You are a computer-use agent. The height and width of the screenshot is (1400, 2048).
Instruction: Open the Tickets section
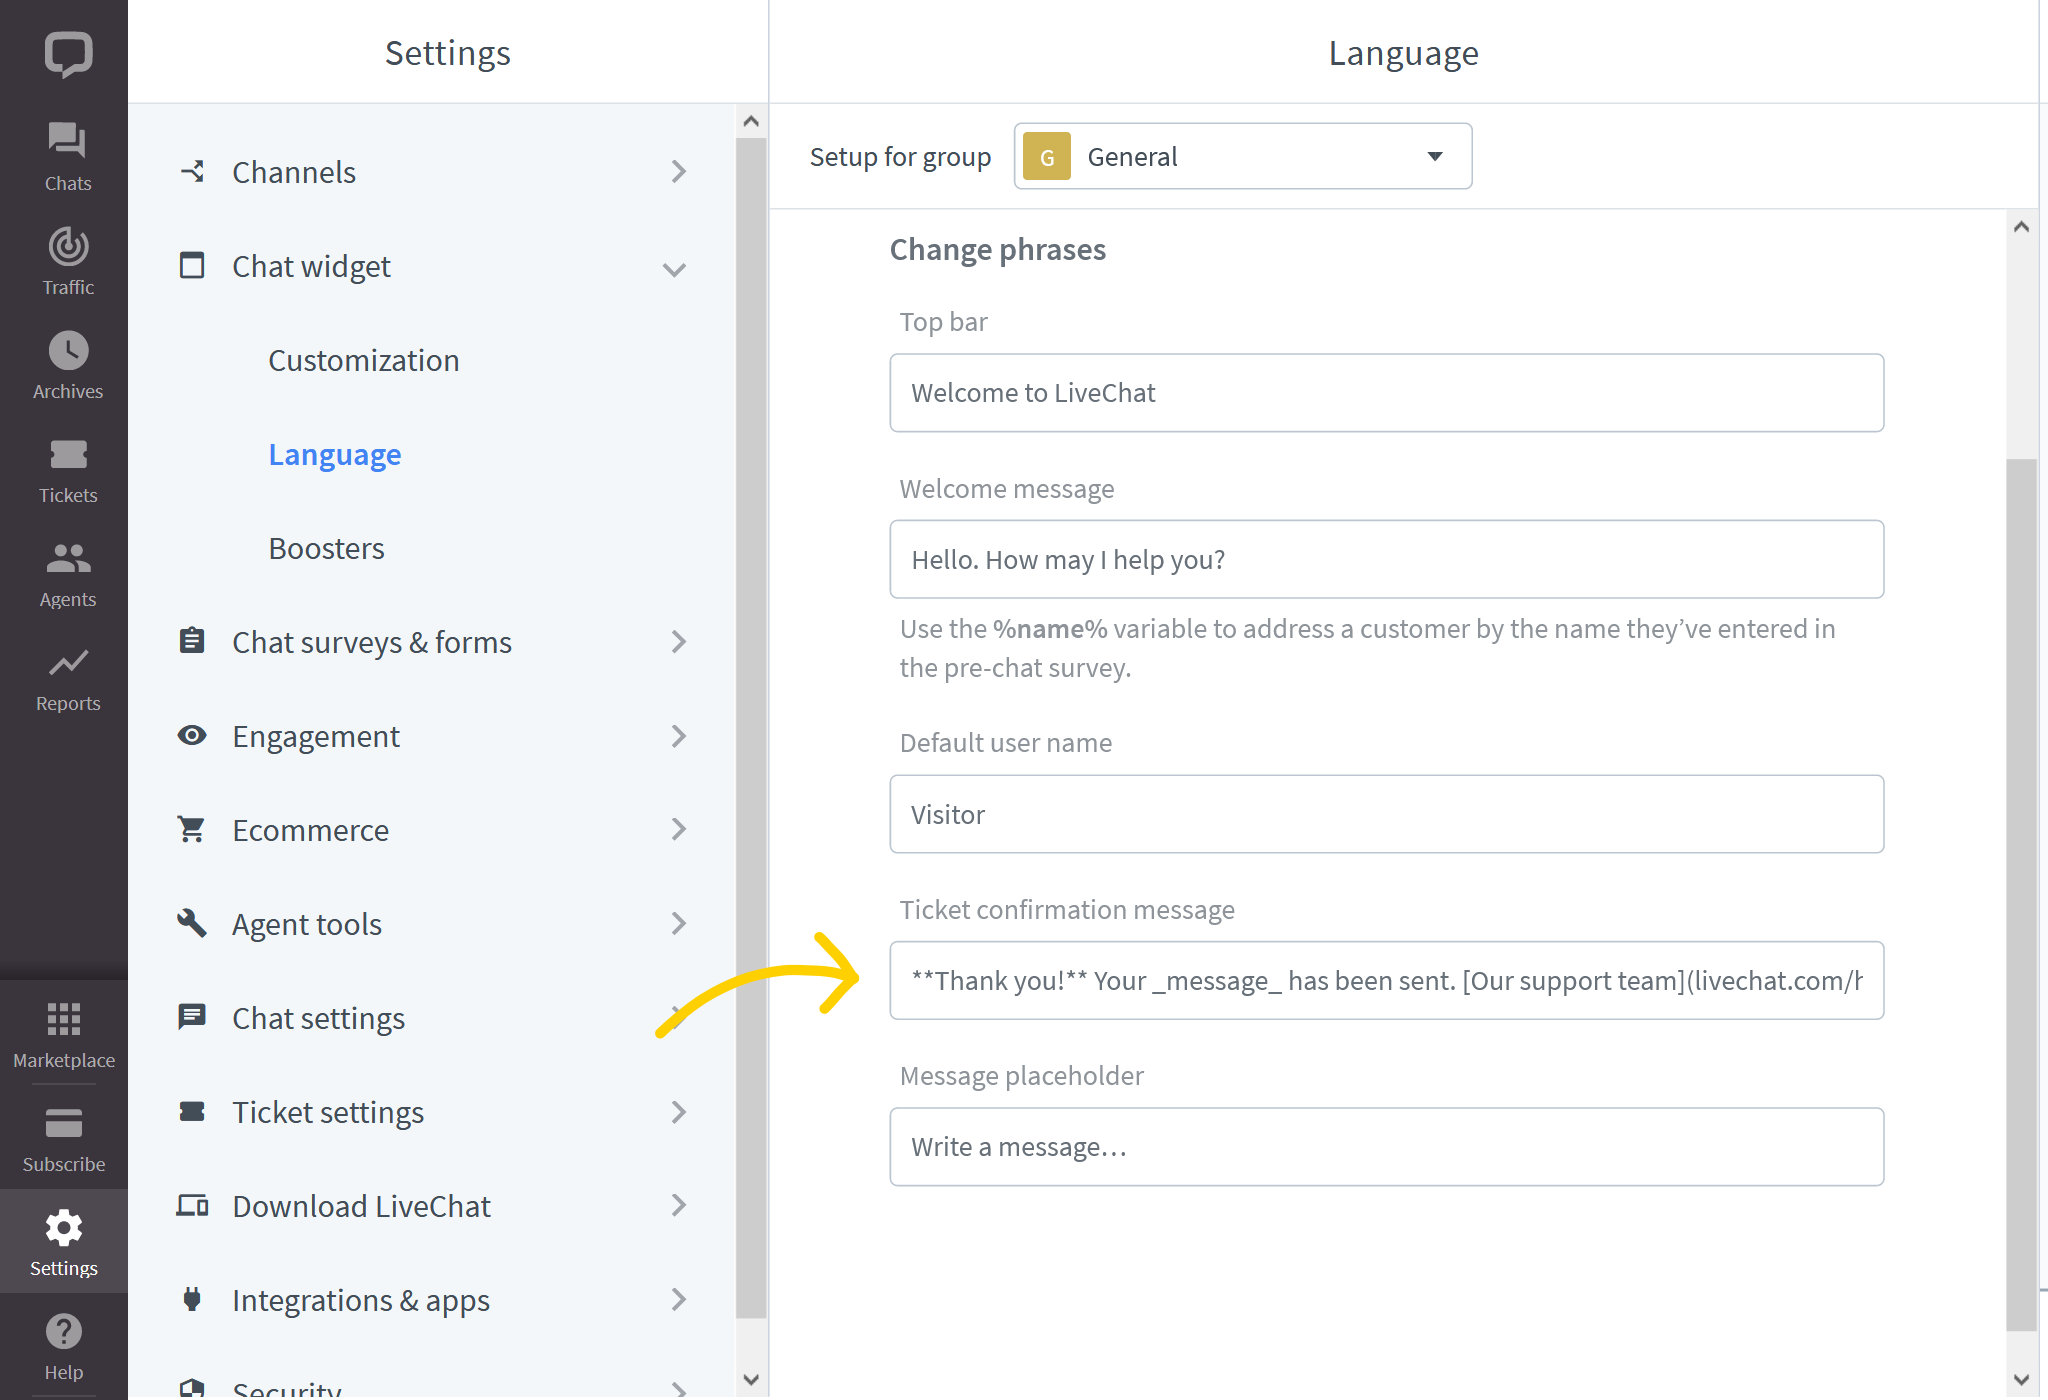pyautogui.click(x=66, y=466)
